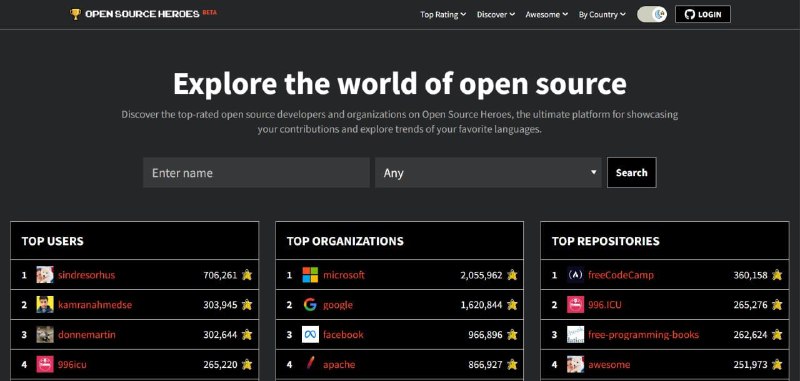
Task: Expand the Discover menu
Action: [496, 15]
